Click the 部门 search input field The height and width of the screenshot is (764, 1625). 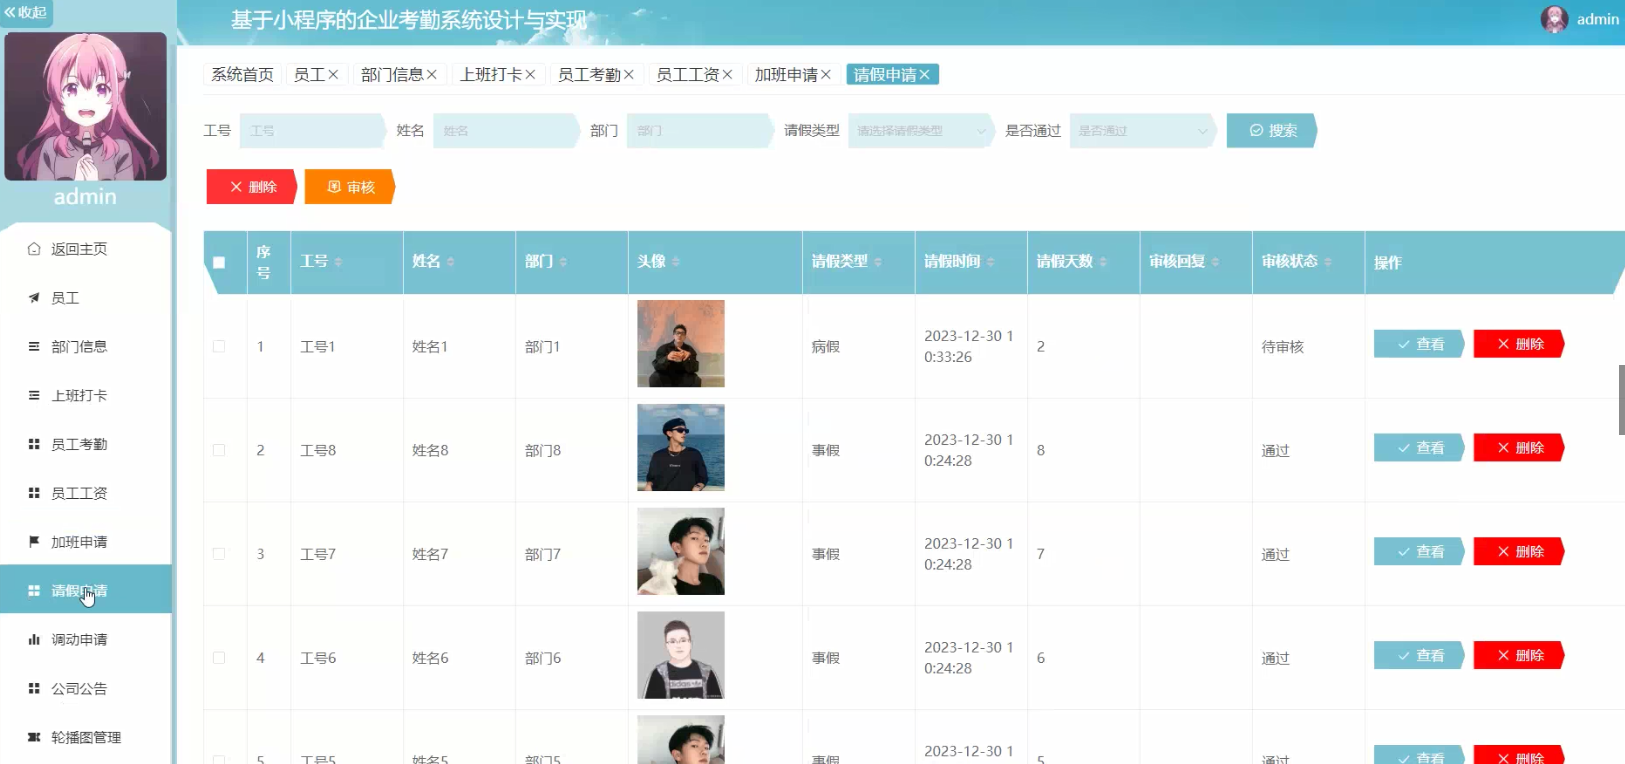tap(700, 131)
